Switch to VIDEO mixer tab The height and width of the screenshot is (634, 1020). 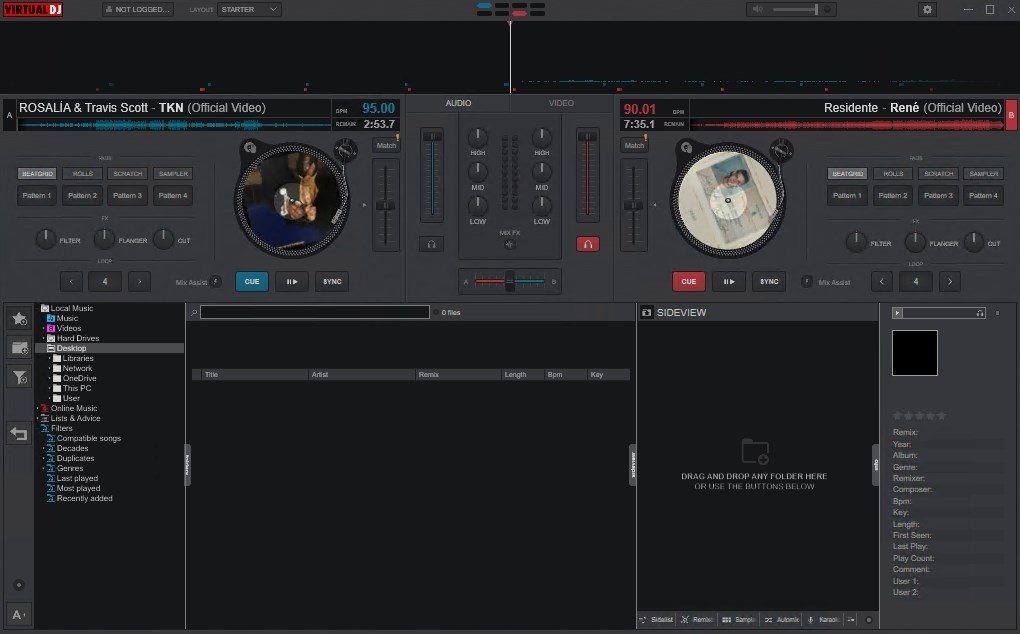(x=561, y=103)
